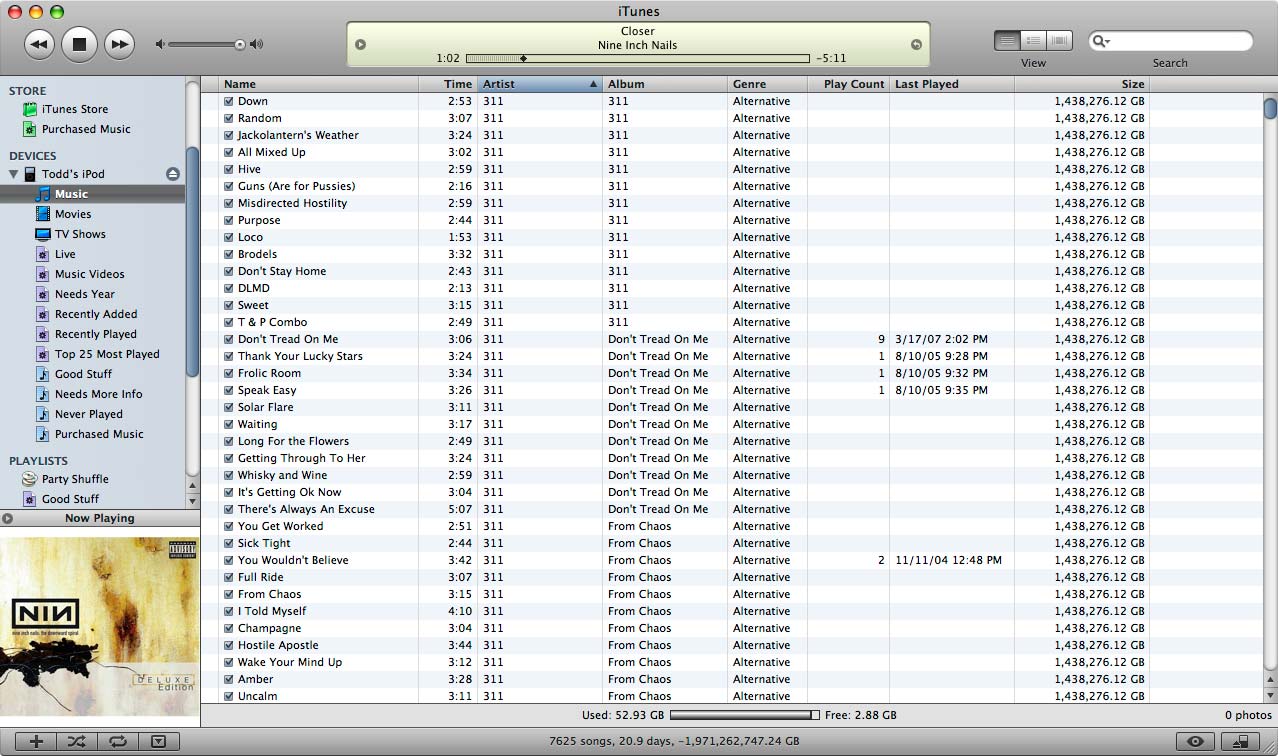Uncheck Jackolantern's Weather
The width and height of the screenshot is (1278, 756).
coord(229,135)
